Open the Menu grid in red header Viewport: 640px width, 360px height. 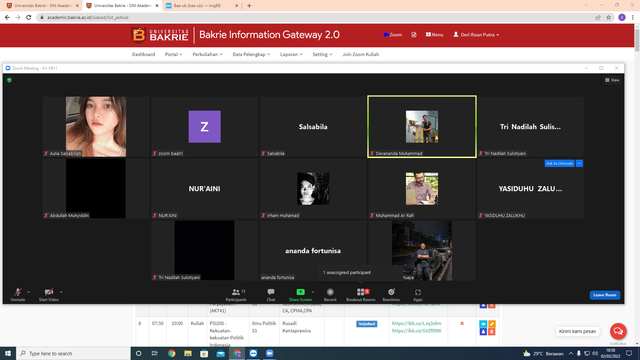pos(434,35)
